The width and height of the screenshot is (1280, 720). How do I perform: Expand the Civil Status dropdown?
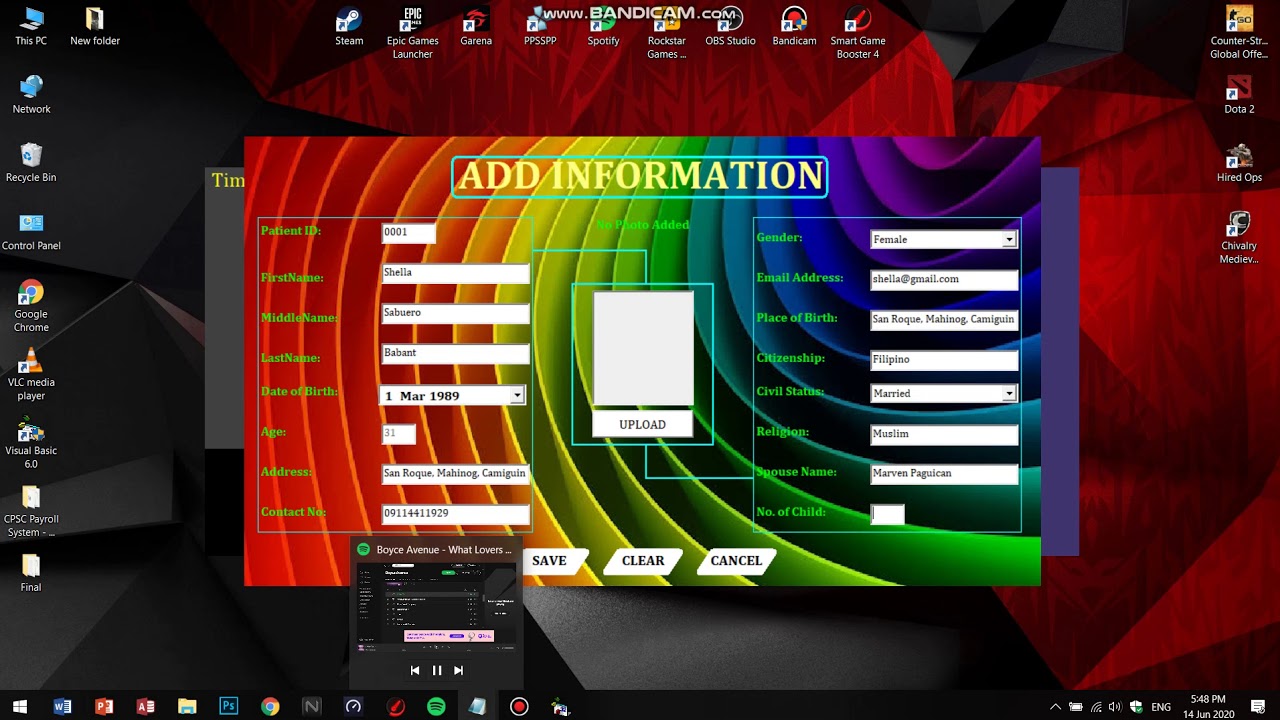click(1009, 393)
